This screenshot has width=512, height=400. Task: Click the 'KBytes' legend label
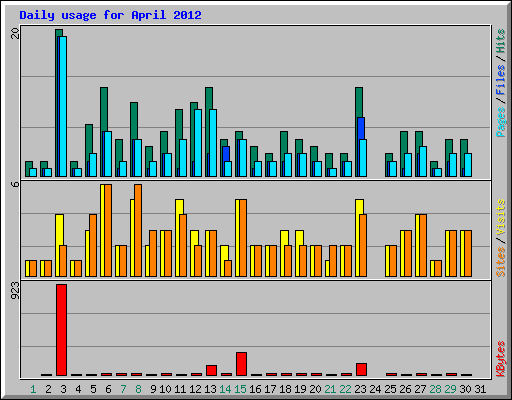pyautogui.click(x=500, y=359)
